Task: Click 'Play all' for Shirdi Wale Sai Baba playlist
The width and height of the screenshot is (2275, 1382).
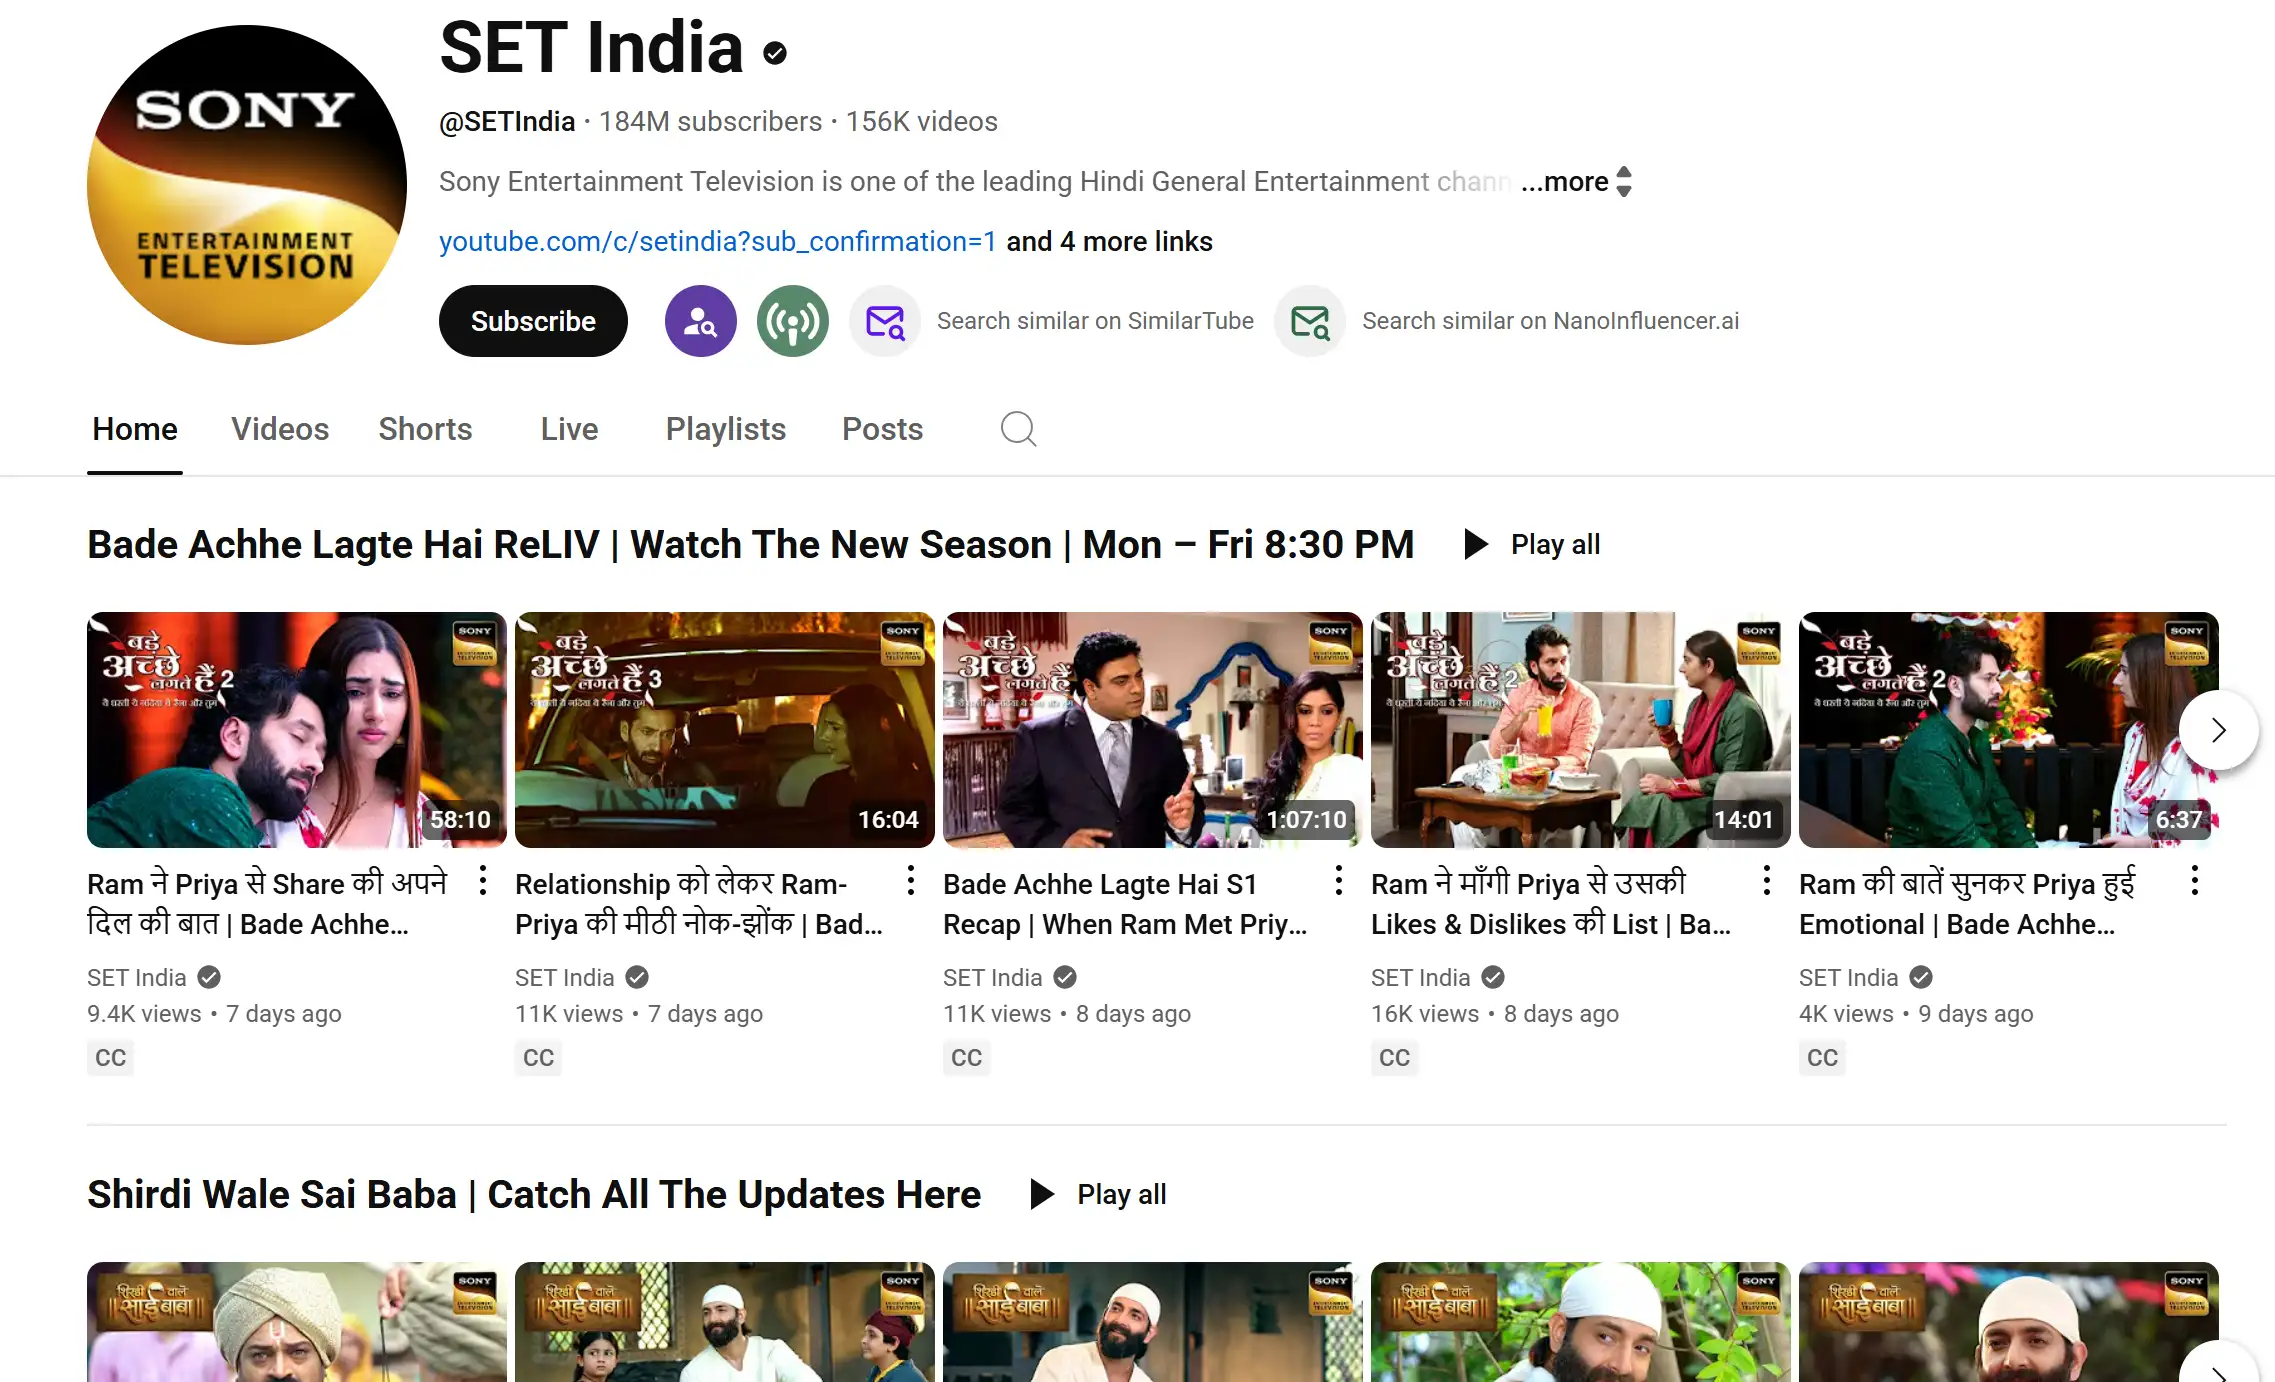Action: point(1121,1195)
